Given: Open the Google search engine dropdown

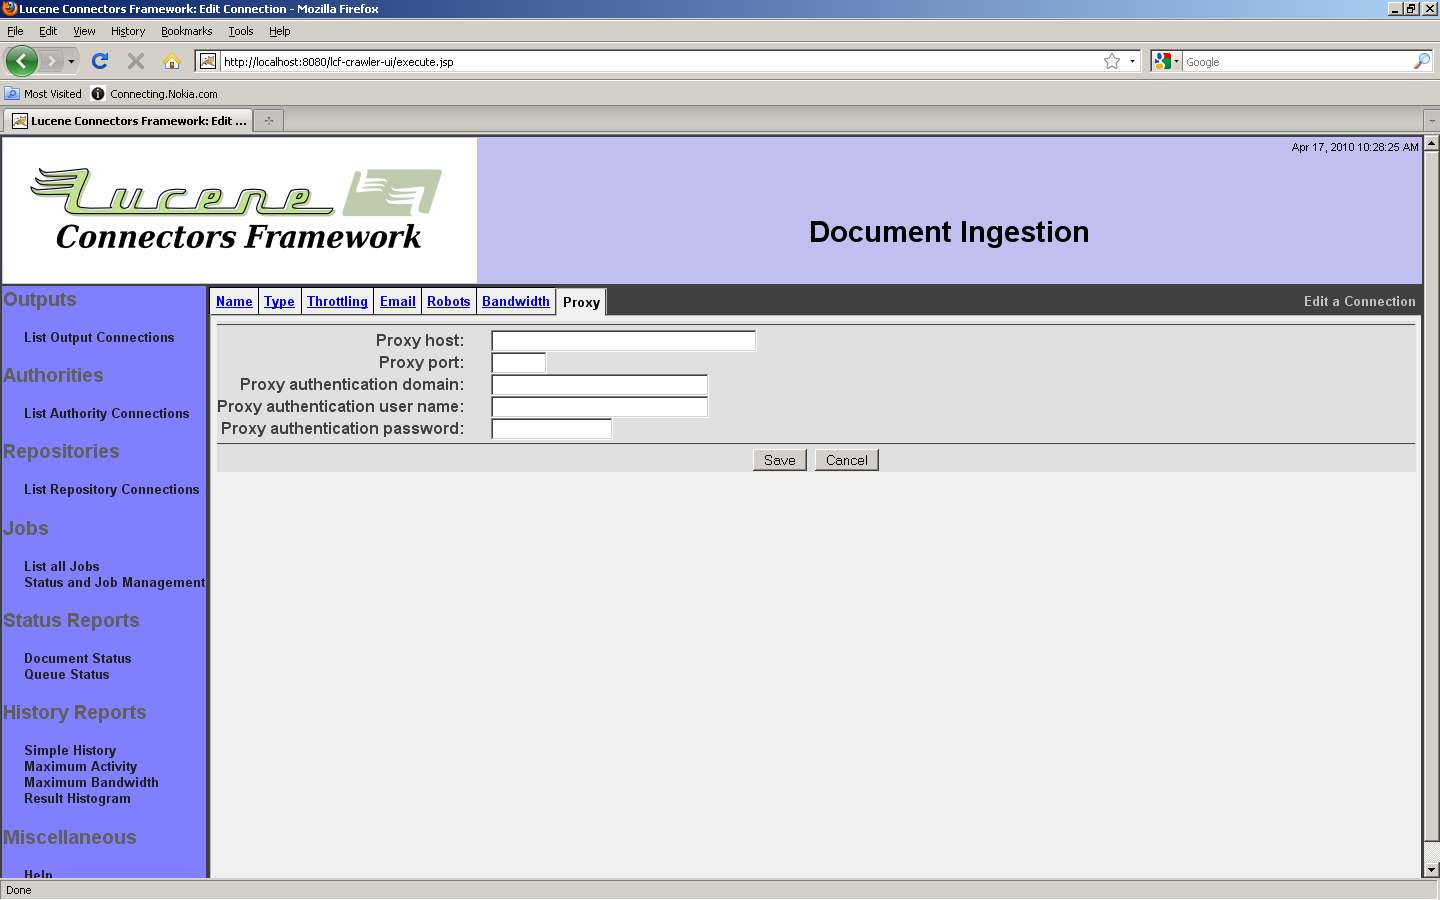Looking at the screenshot, I should 1166,61.
